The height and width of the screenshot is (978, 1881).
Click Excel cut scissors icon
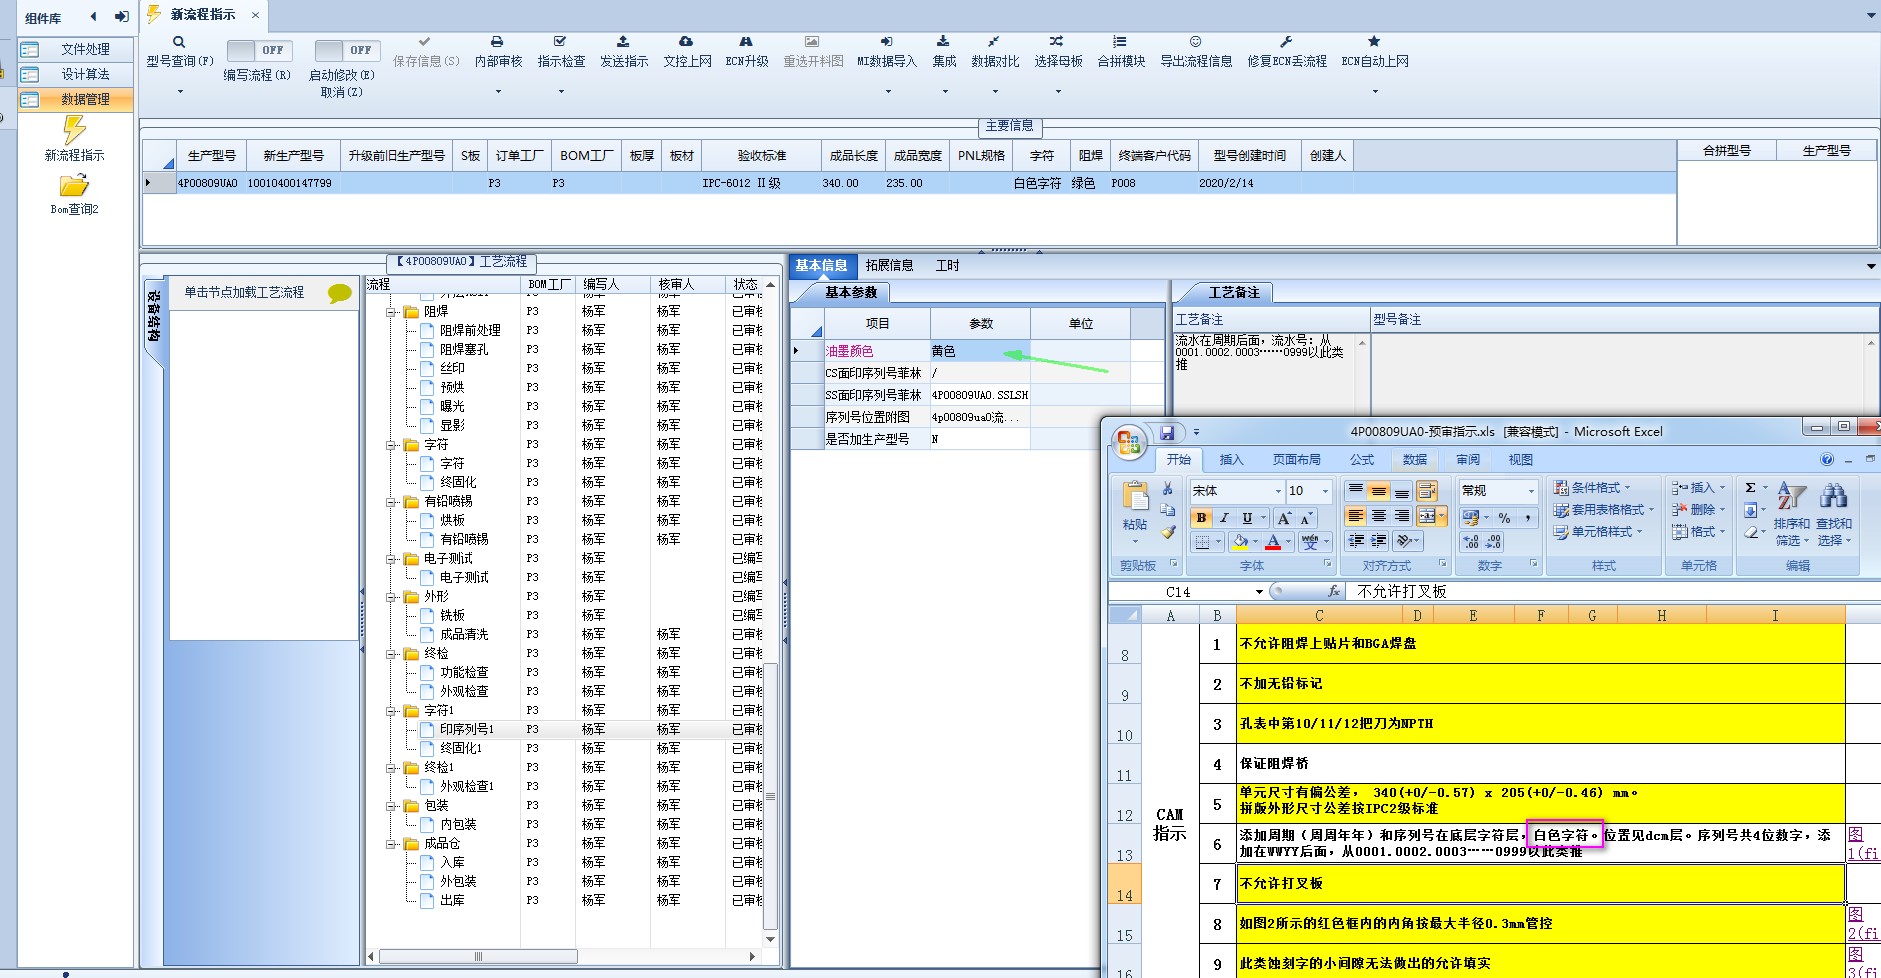[1168, 489]
